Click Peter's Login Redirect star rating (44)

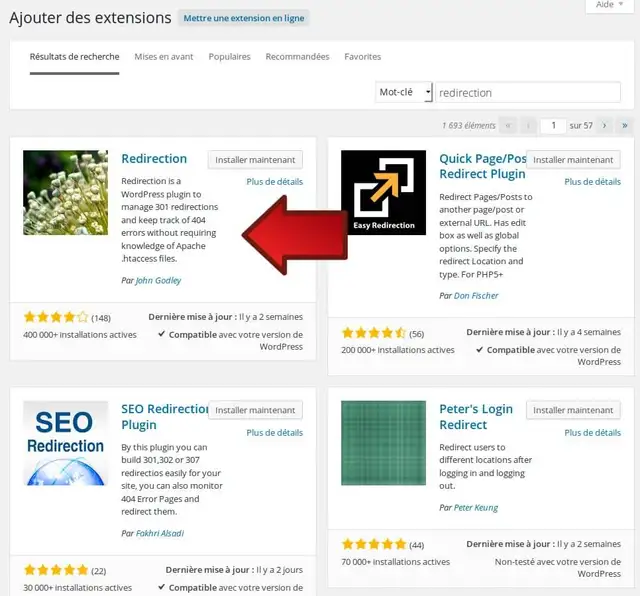coord(374,544)
